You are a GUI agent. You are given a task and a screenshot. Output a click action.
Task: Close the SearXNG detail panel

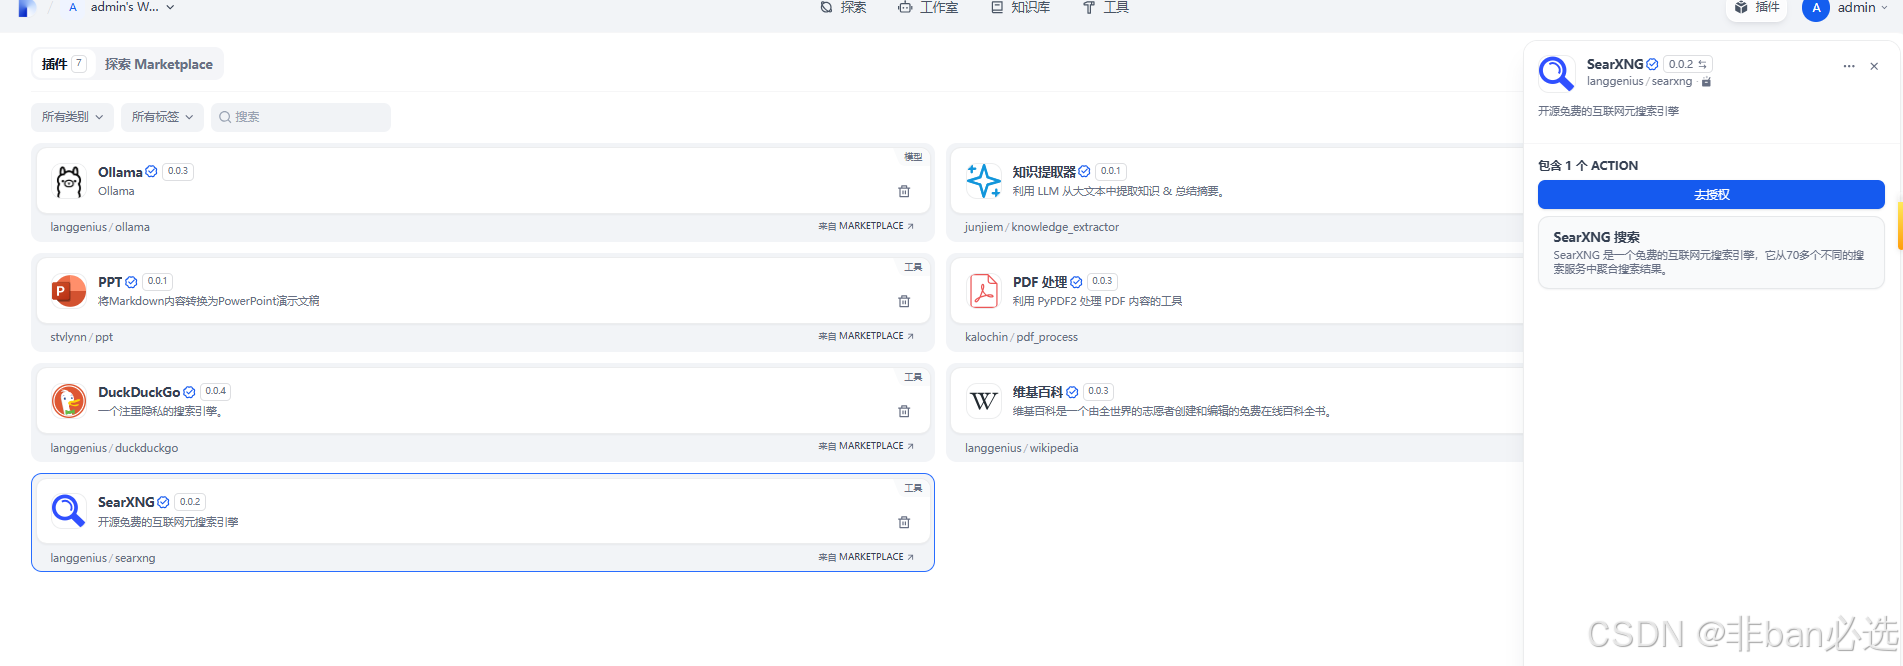point(1874,66)
